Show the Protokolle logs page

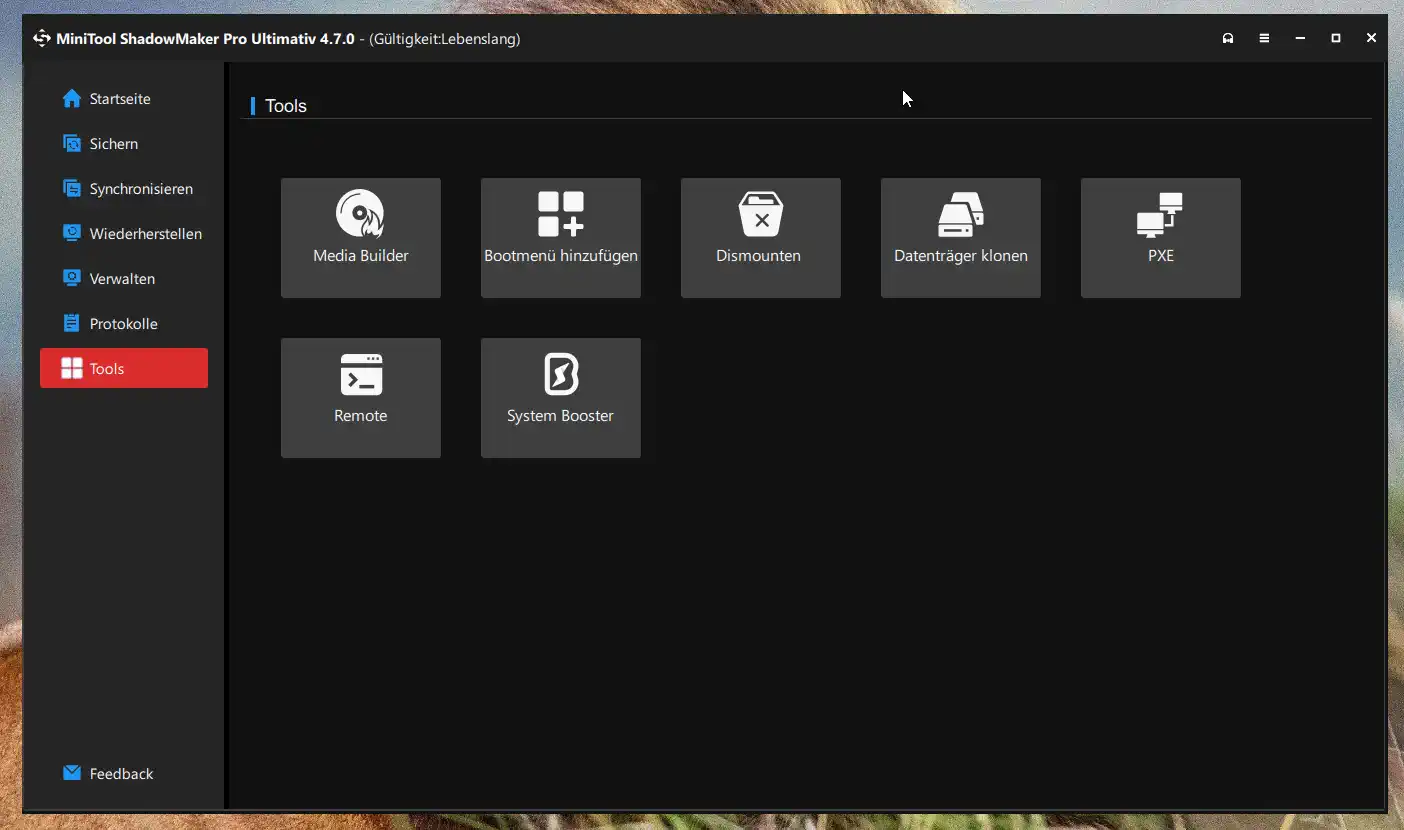(124, 324)
